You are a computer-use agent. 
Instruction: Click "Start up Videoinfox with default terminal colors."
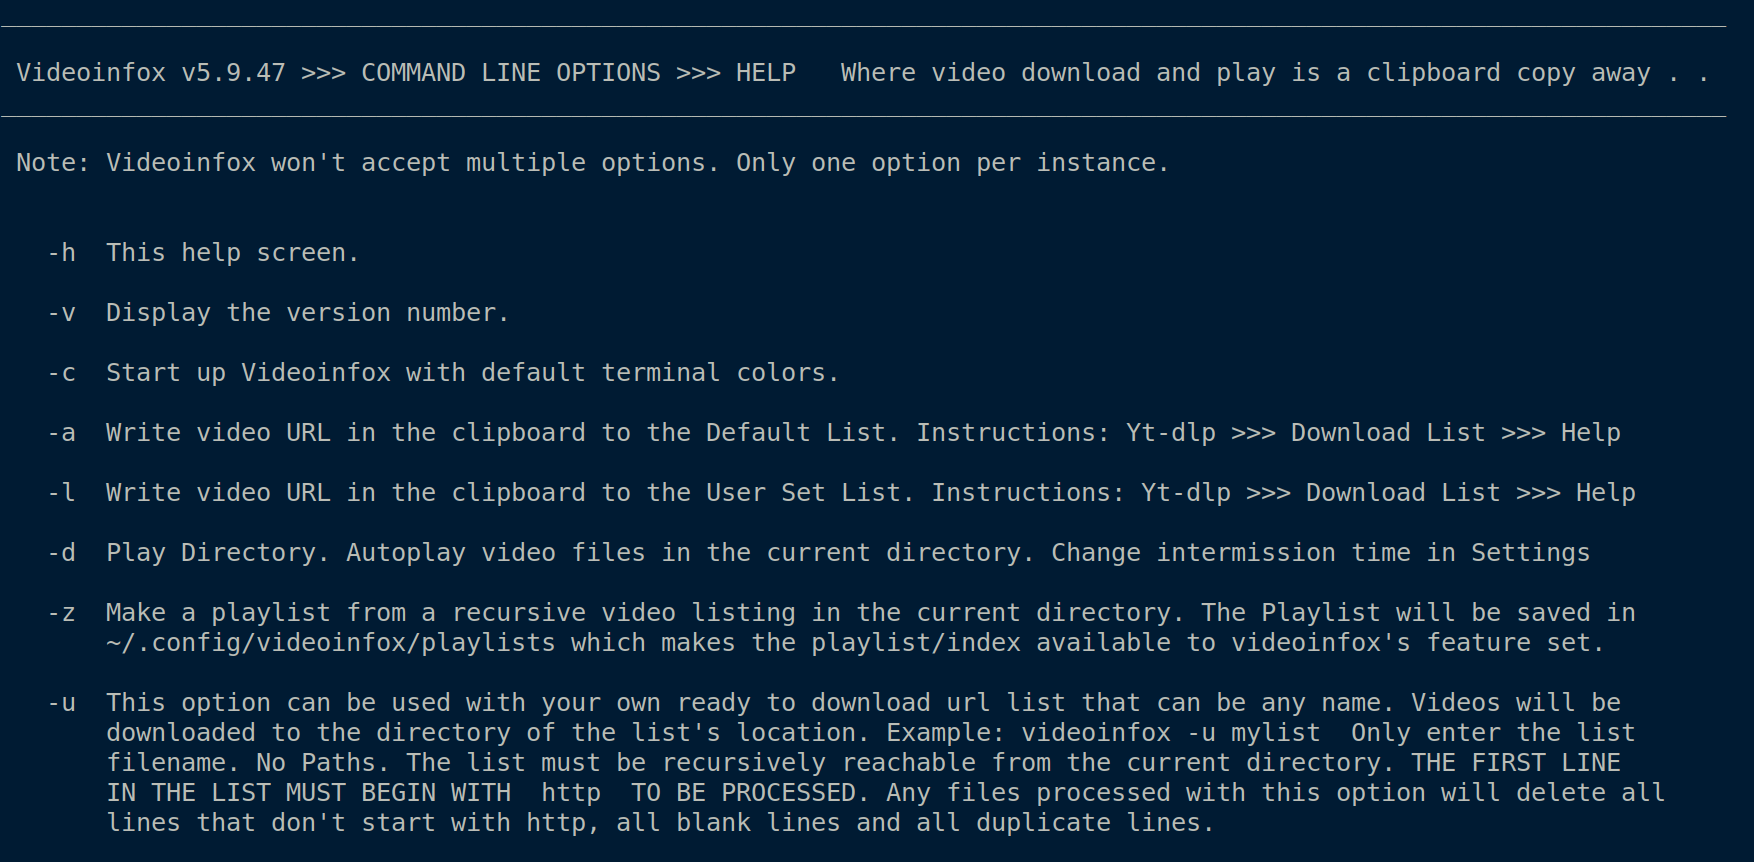click(x=473, y=373)
